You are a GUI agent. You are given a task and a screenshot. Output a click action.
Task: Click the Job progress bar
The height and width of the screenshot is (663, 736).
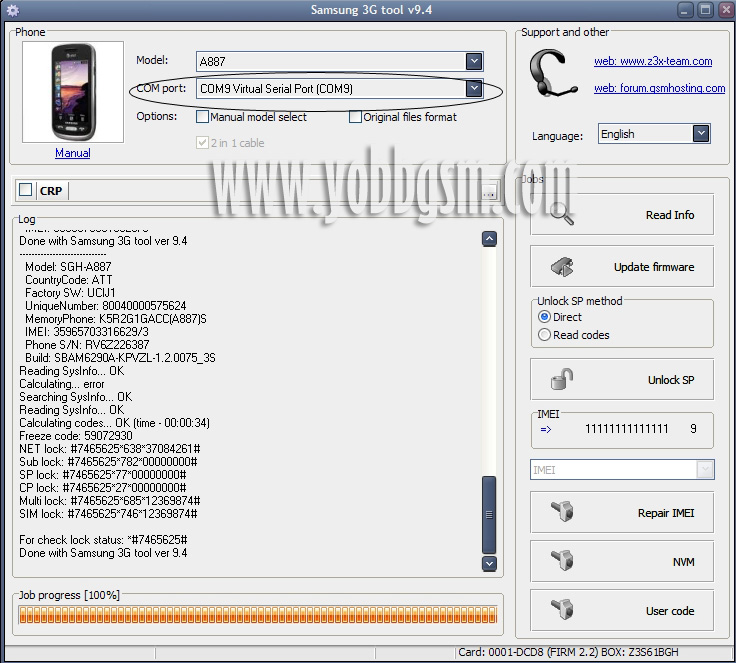tap(258, 615)
